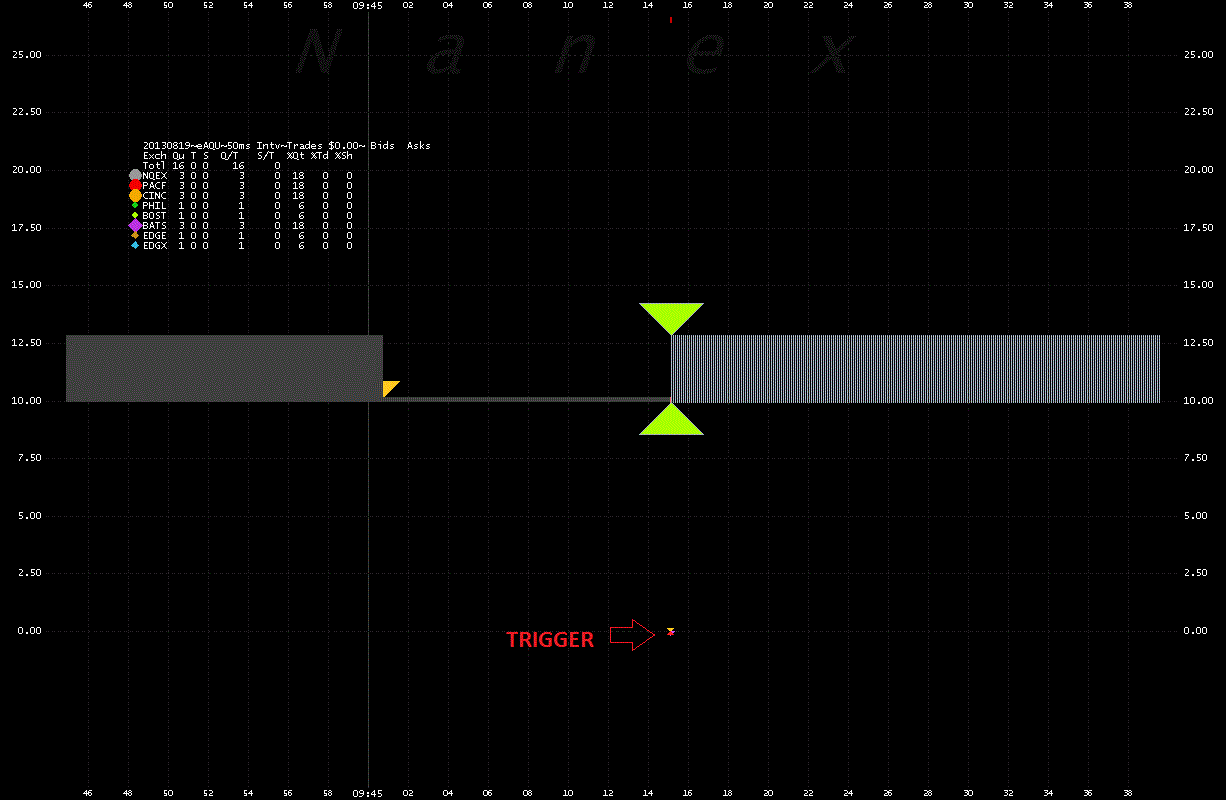The height and width of the screenshot is (800, 1226).
Task: Click the 20130819~eAQU~50ms title text
Action: pyautogui.click(x=197, y=145)
